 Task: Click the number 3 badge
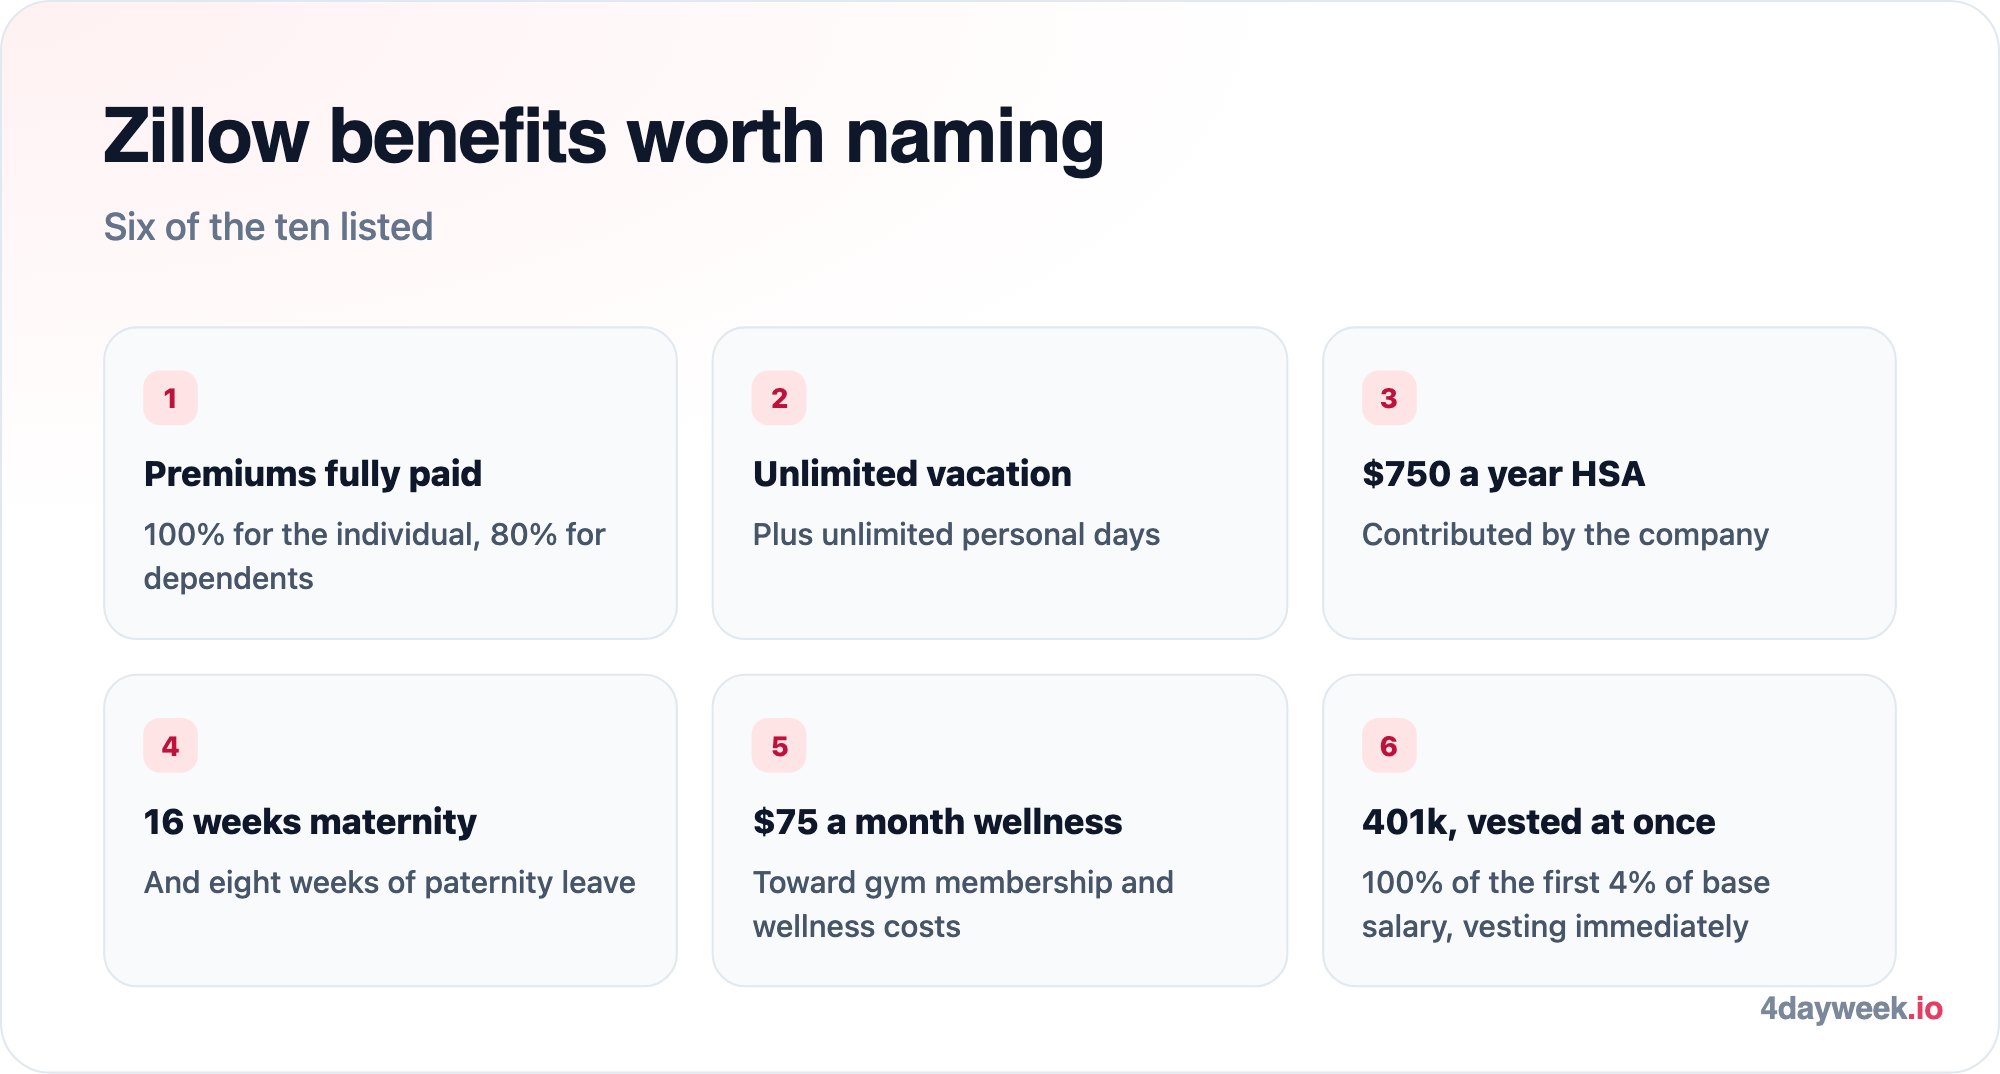click(x=1389, y=398)
